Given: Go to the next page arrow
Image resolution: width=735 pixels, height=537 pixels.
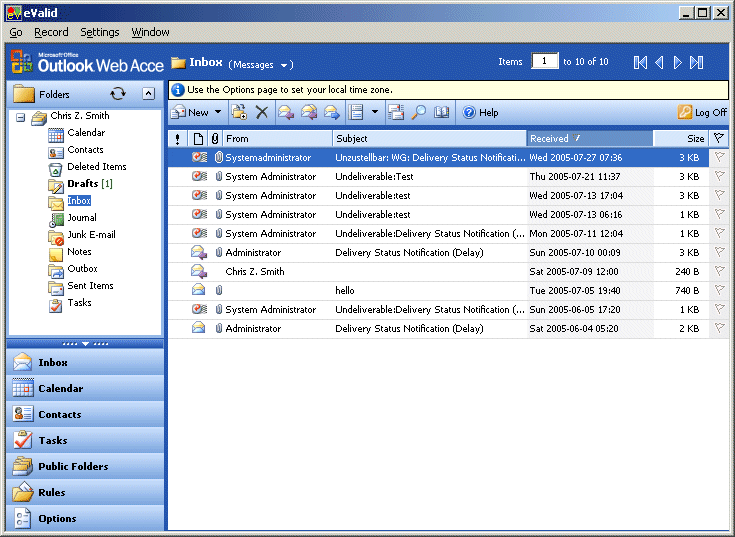Looking at the screenshot, I should pyautogui.click(x=678, y=62).
